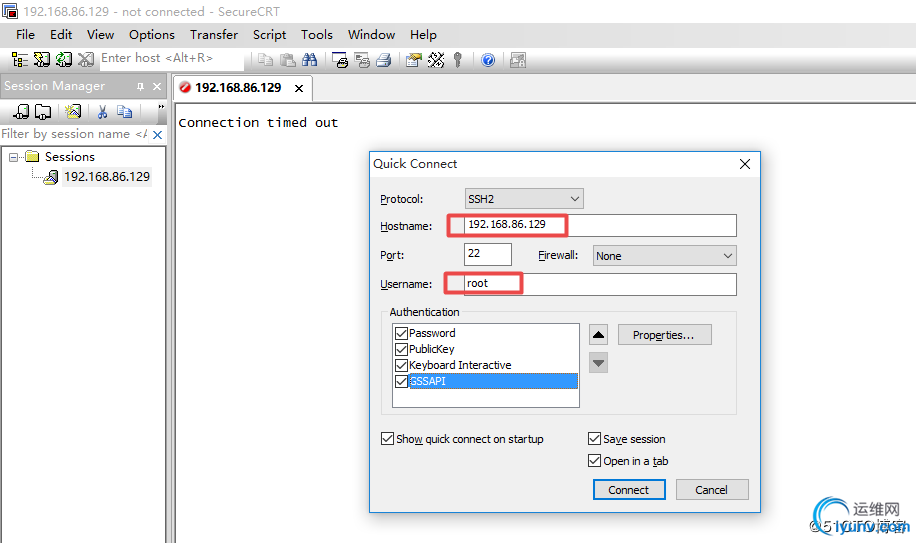Screen dimensions: 916x543
Task: Close the Quick Connect dialog
Action: (745, 164)
